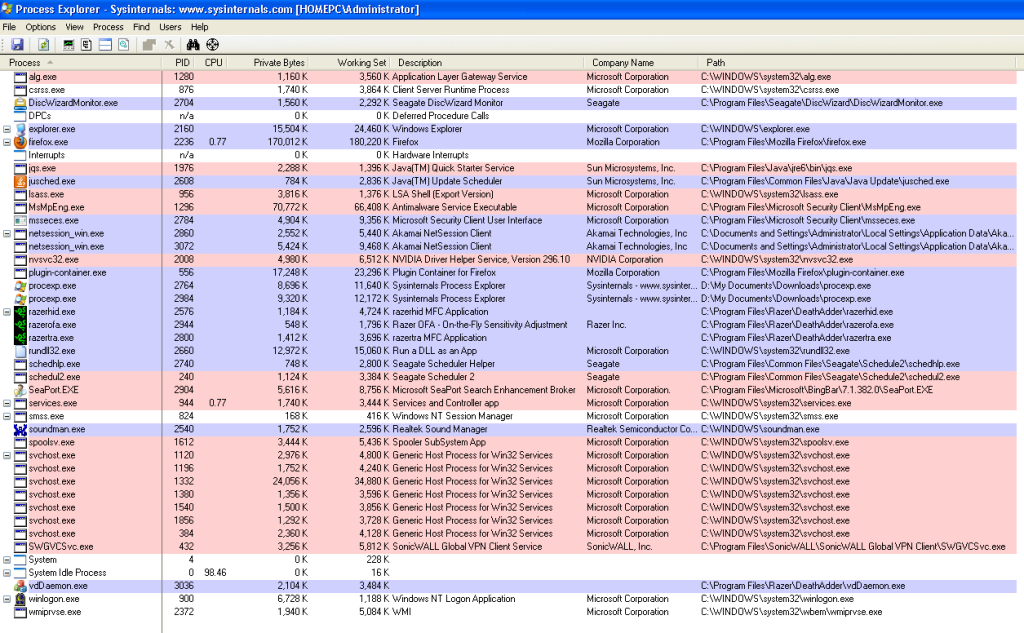Toggle the Show Lower Pane toolbar icon
The width and height of the screenshot is (1024, 633).
tap(104, 45)
